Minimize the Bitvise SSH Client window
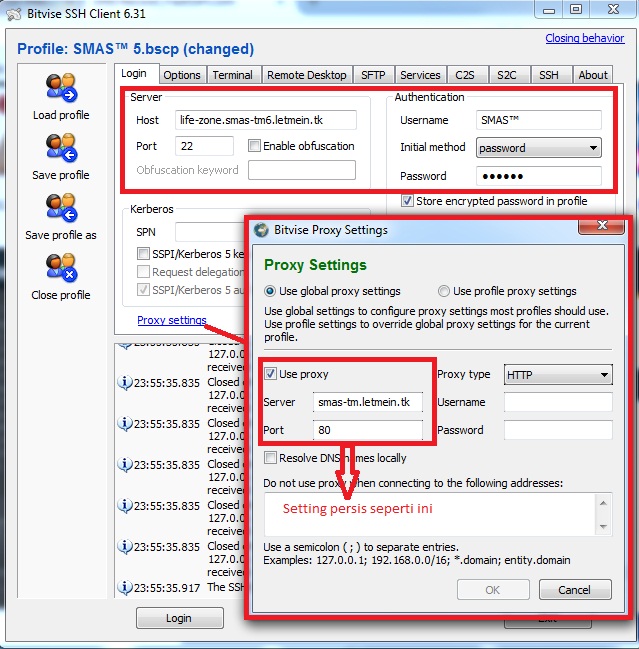This screenshot has height=649, width=639. (x=549, y=9)
